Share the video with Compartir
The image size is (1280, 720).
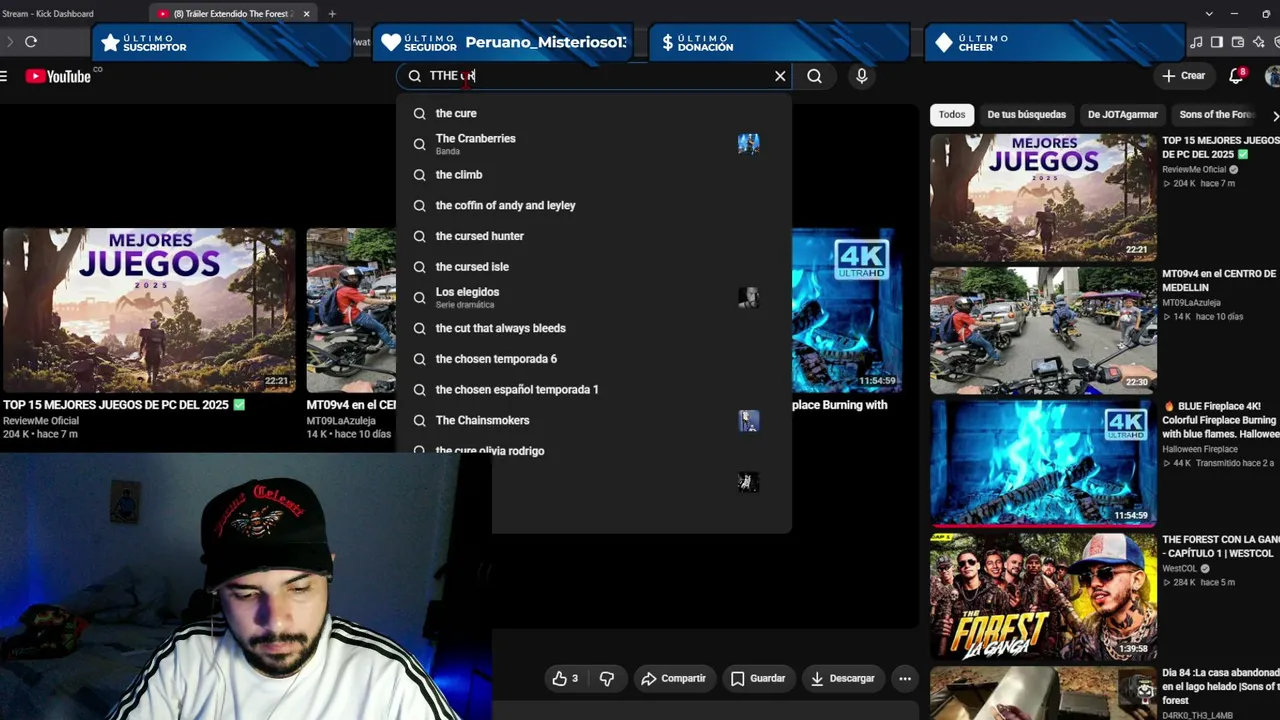(673, 678)
